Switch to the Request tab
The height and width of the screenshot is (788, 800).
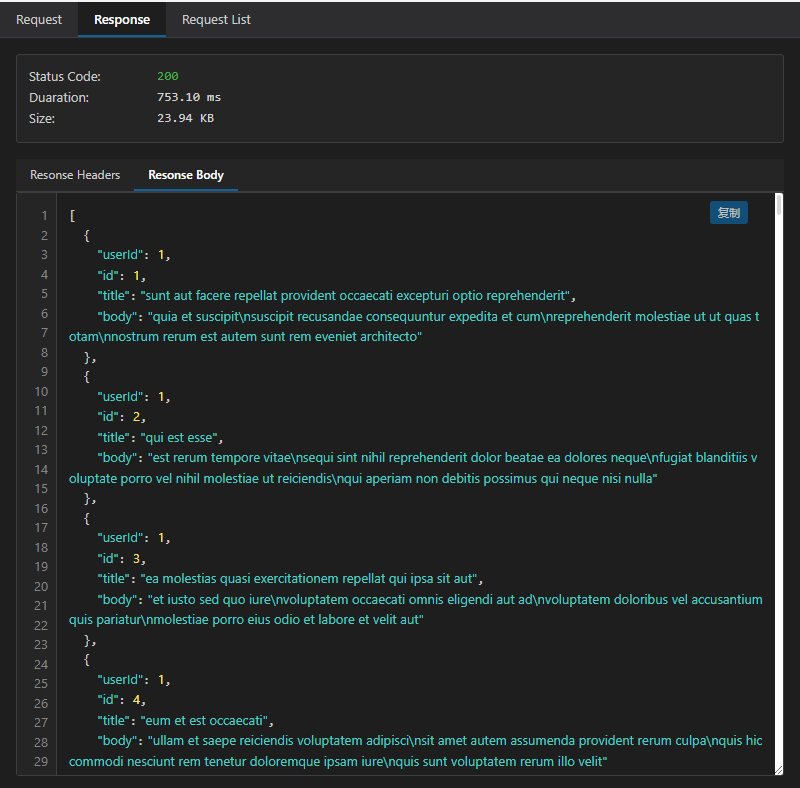pos(39,20)
